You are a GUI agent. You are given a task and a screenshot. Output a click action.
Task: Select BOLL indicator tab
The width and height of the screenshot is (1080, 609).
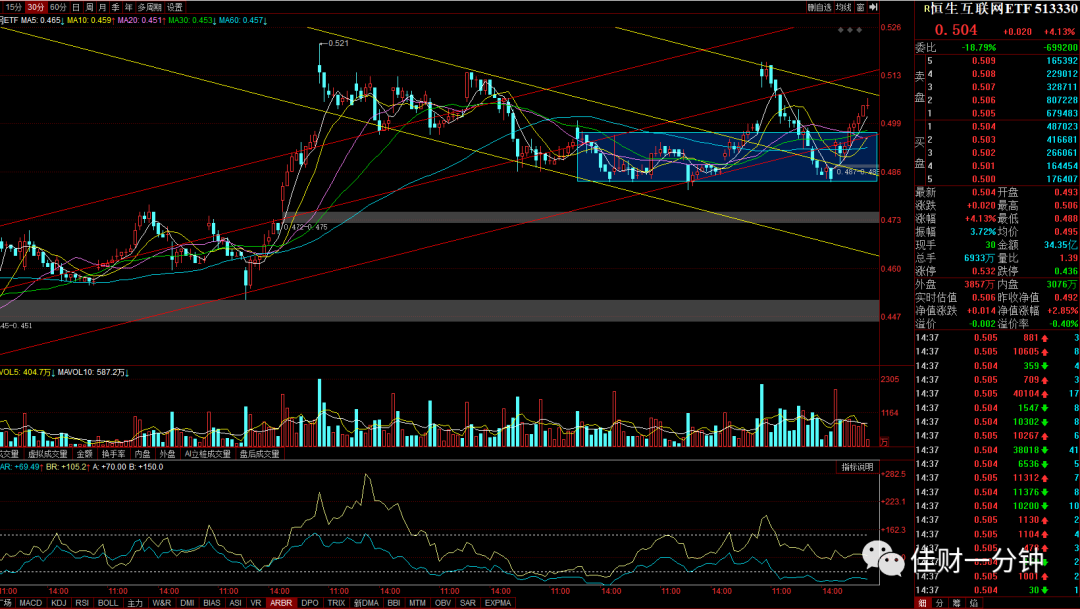(x=108, y=603)
